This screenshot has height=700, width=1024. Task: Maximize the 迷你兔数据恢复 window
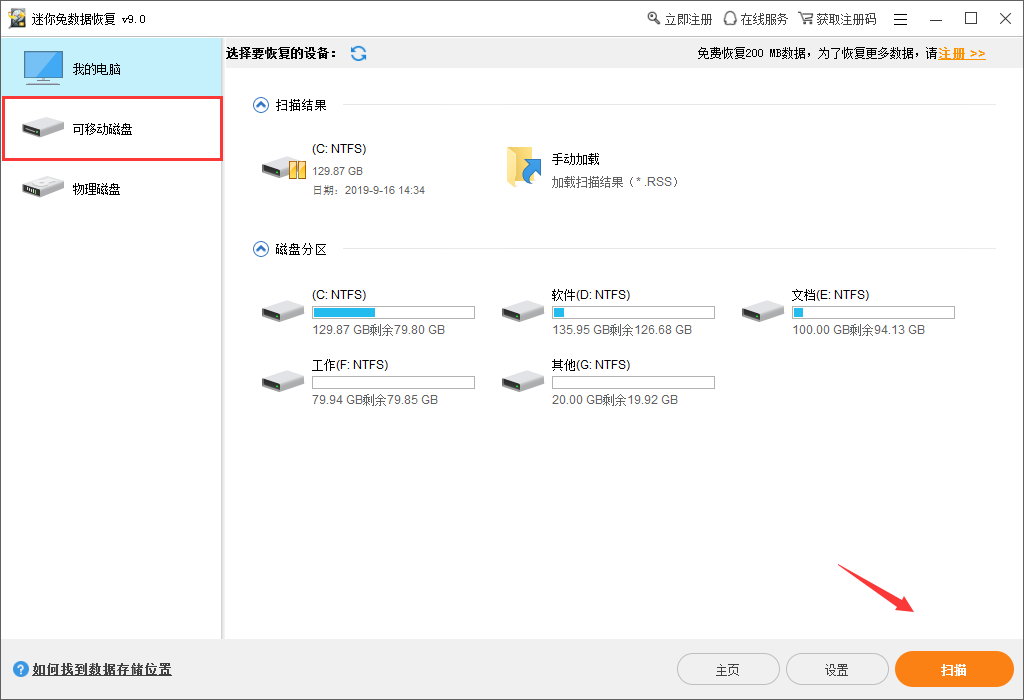click(971, 19)
